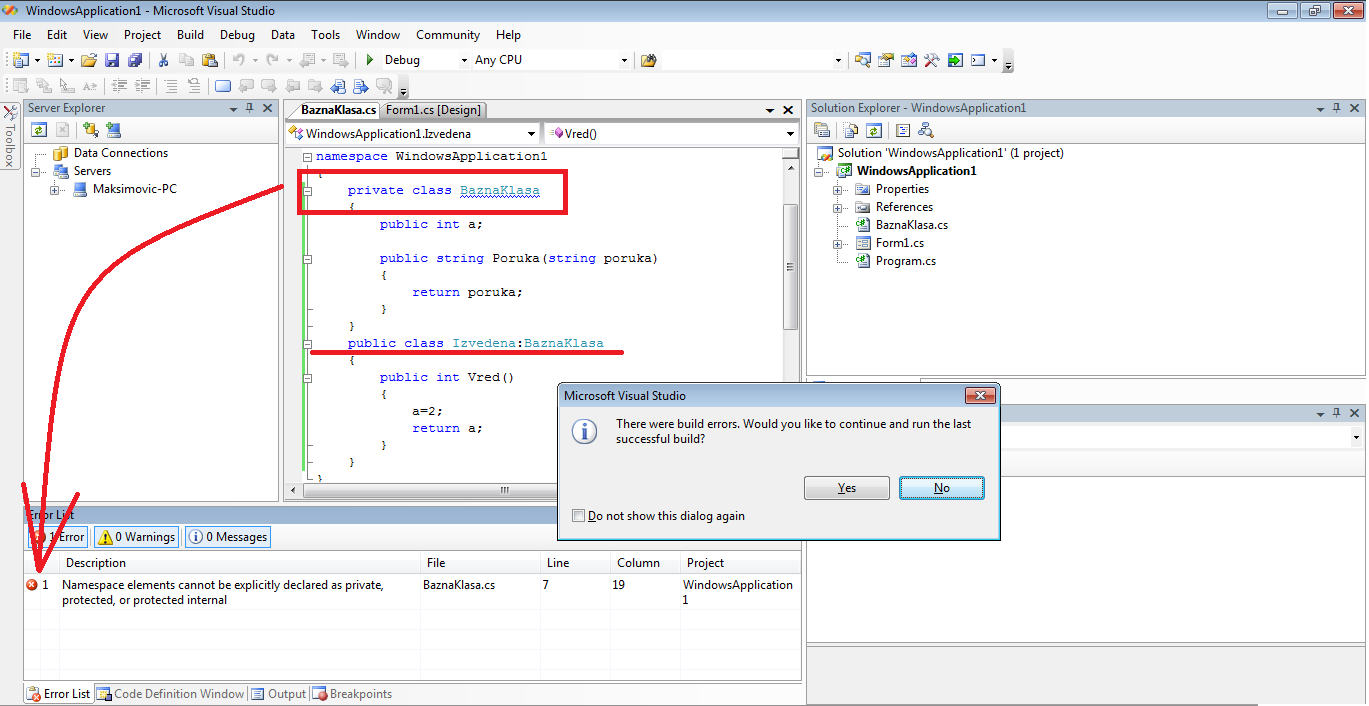
Task: Click Connect to Database in Server Explorer
Action: (x=91, y=130)
